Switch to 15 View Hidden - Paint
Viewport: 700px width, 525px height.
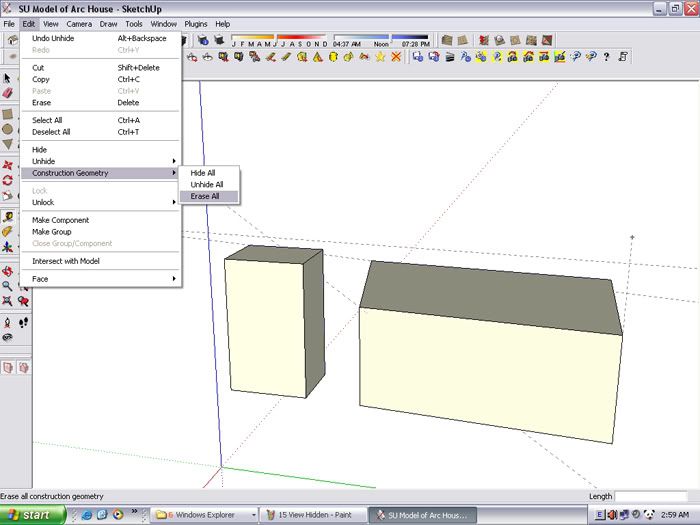click(x=314, y=515)
